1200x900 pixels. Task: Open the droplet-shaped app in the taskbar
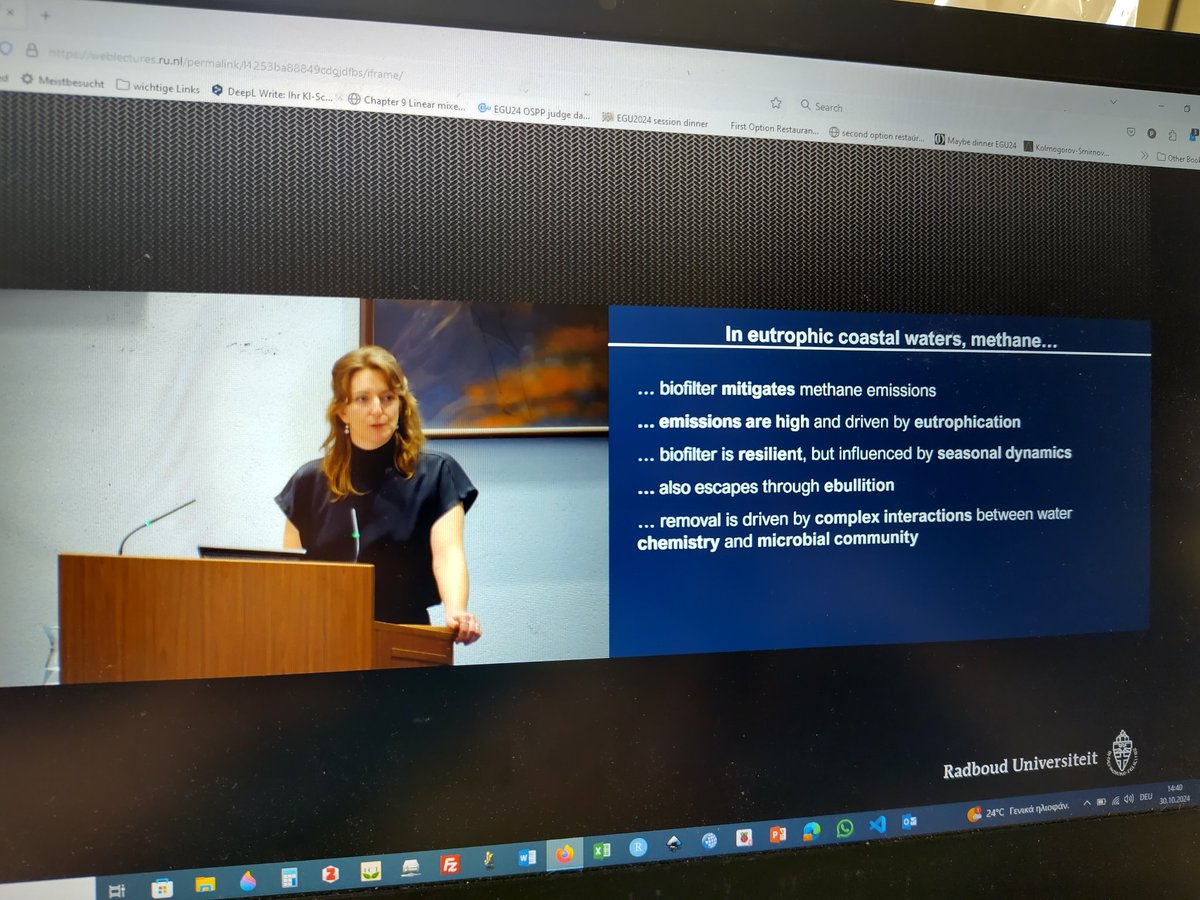pos(247,881)
